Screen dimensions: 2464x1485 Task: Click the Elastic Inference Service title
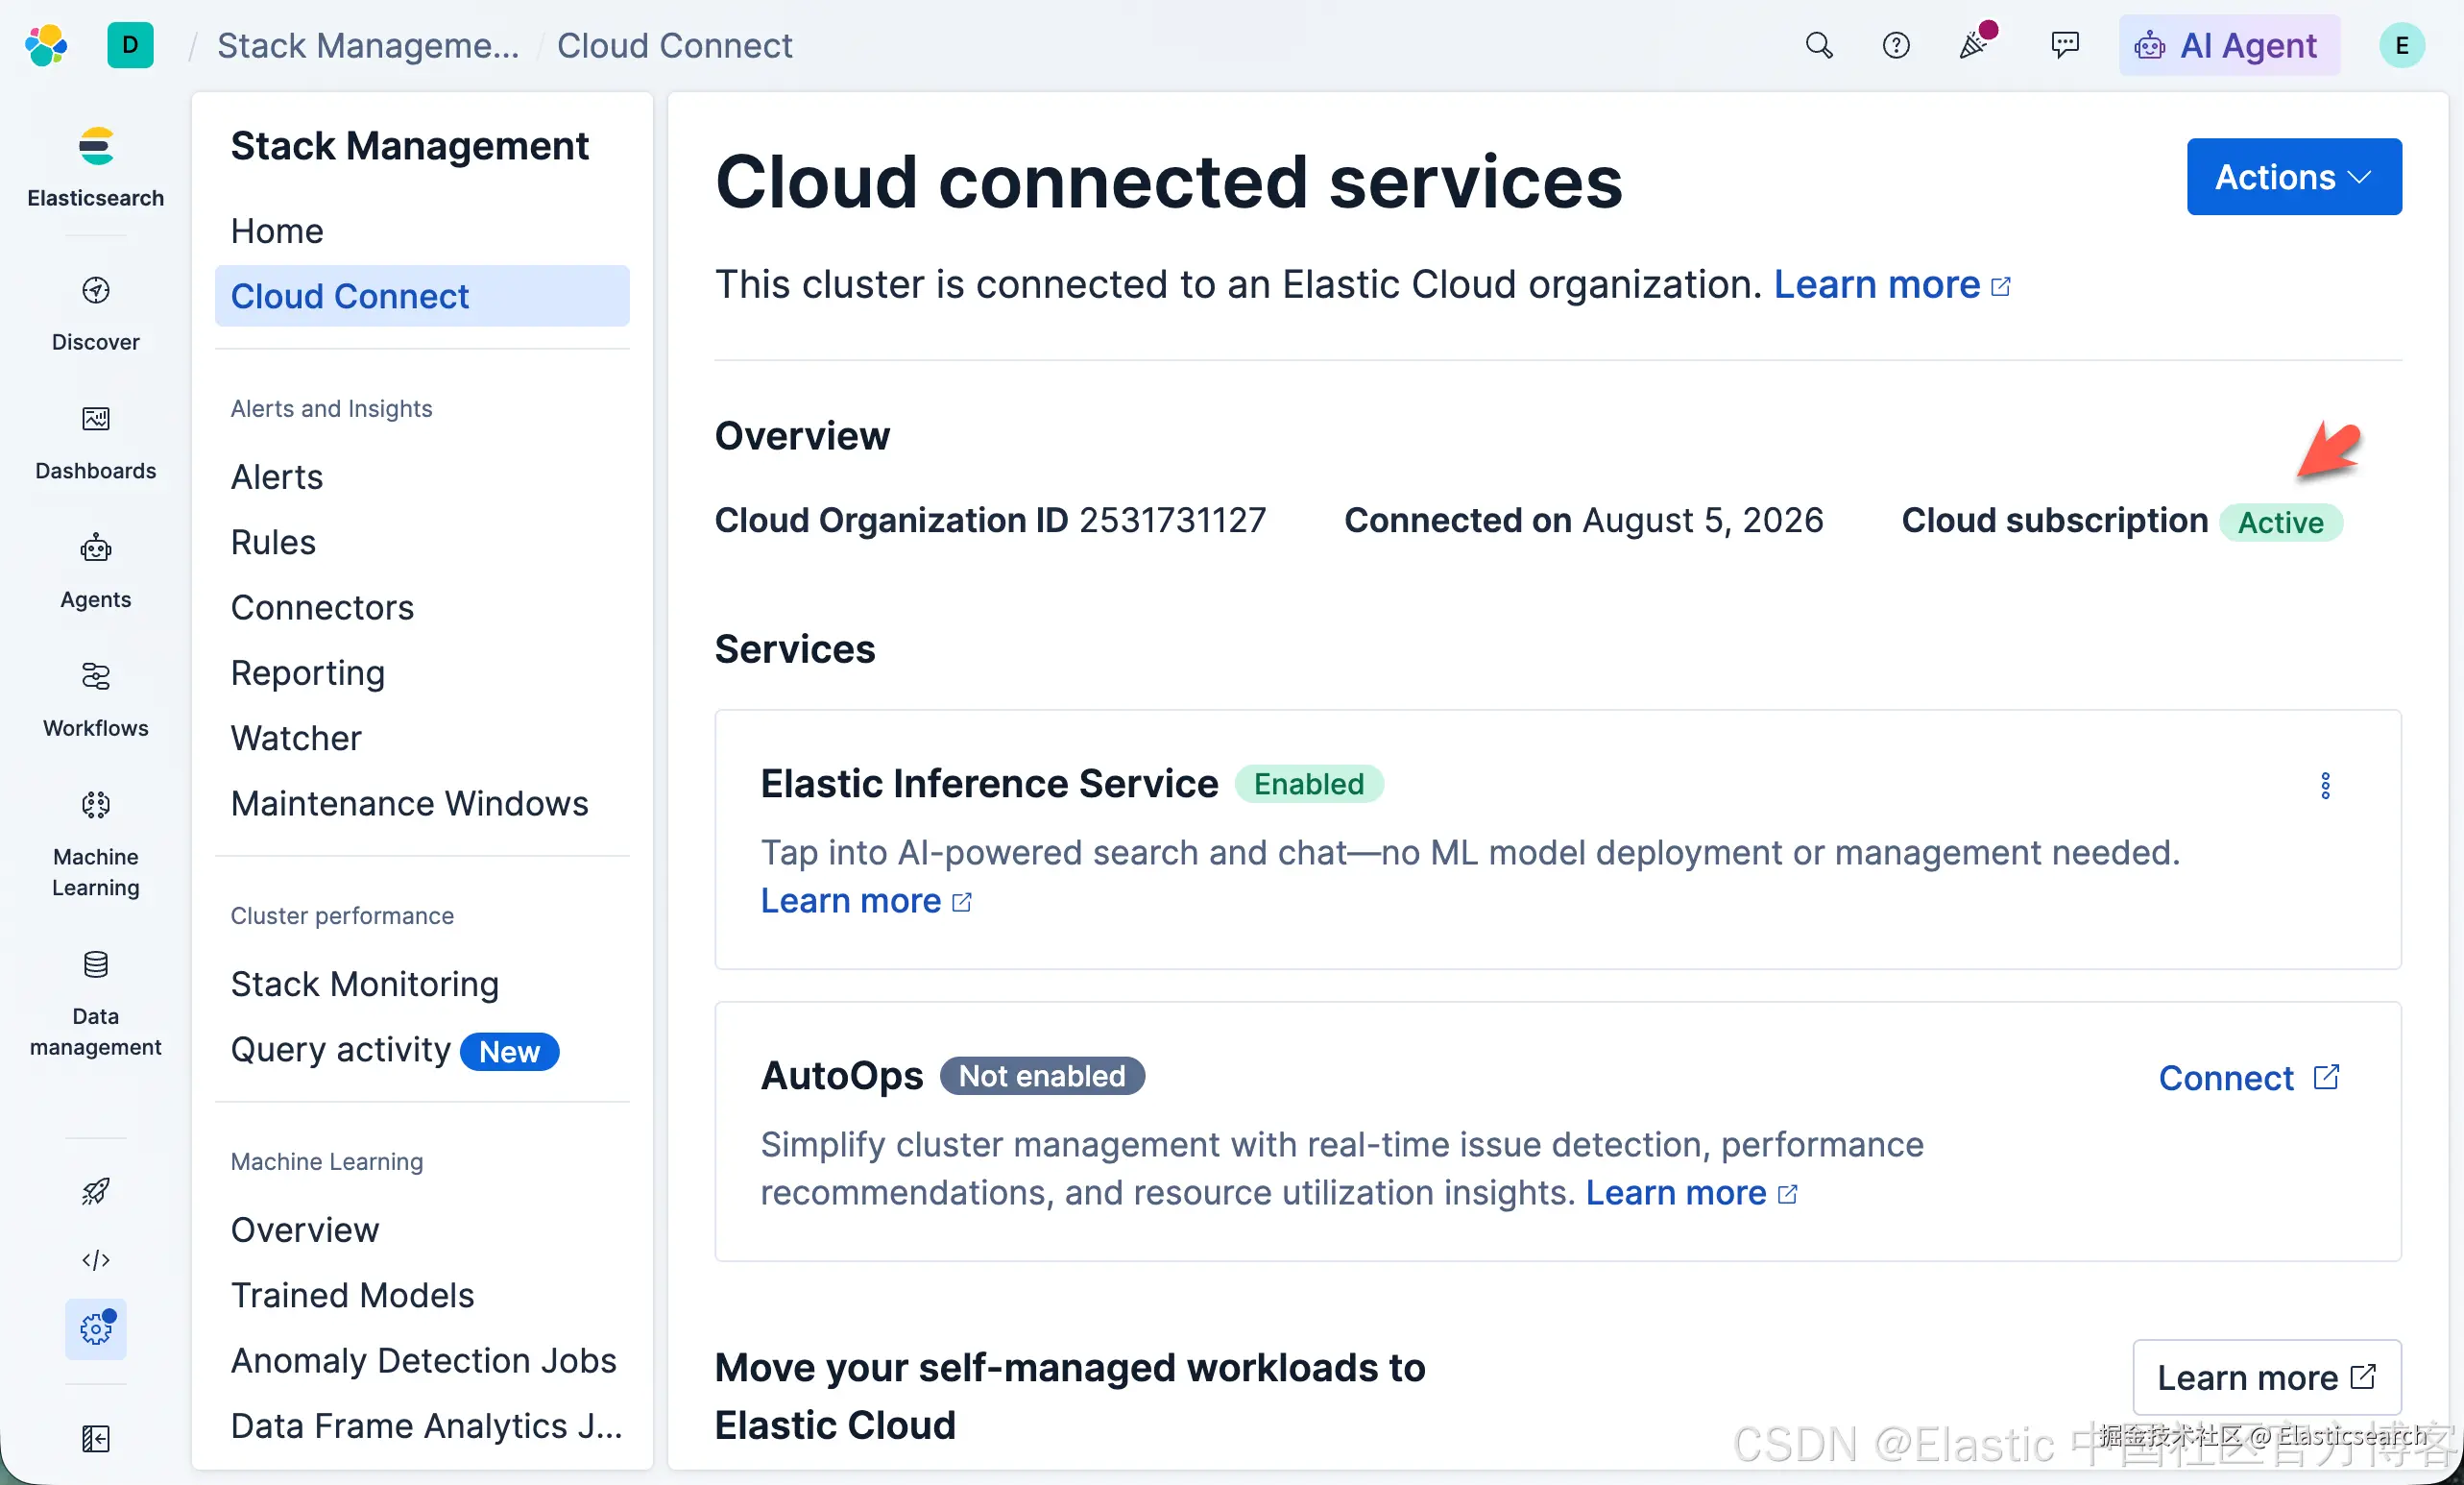[989, 784]
